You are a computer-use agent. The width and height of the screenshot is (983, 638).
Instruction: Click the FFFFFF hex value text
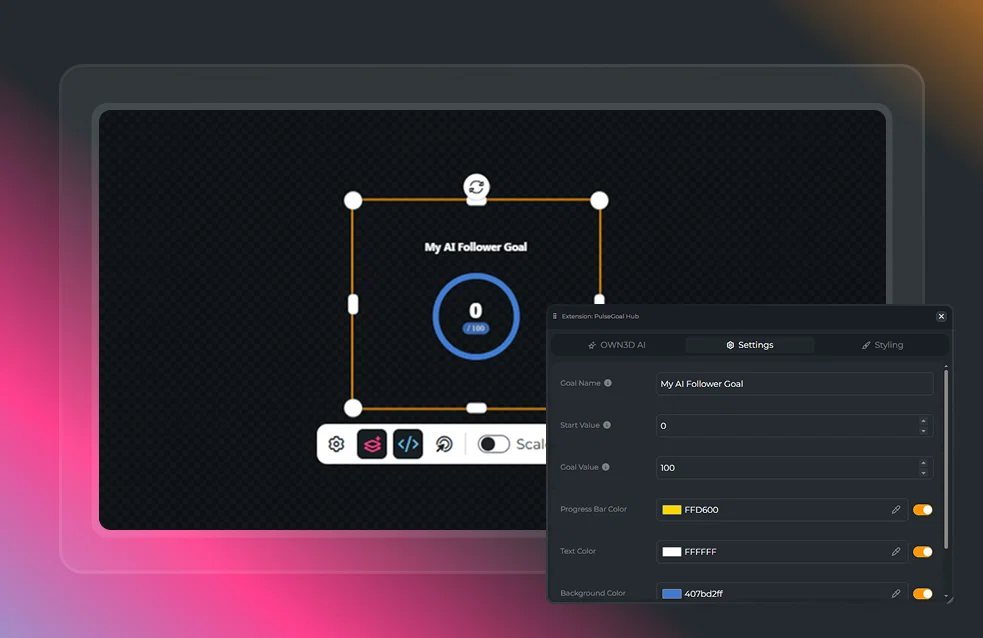point(700,552)
